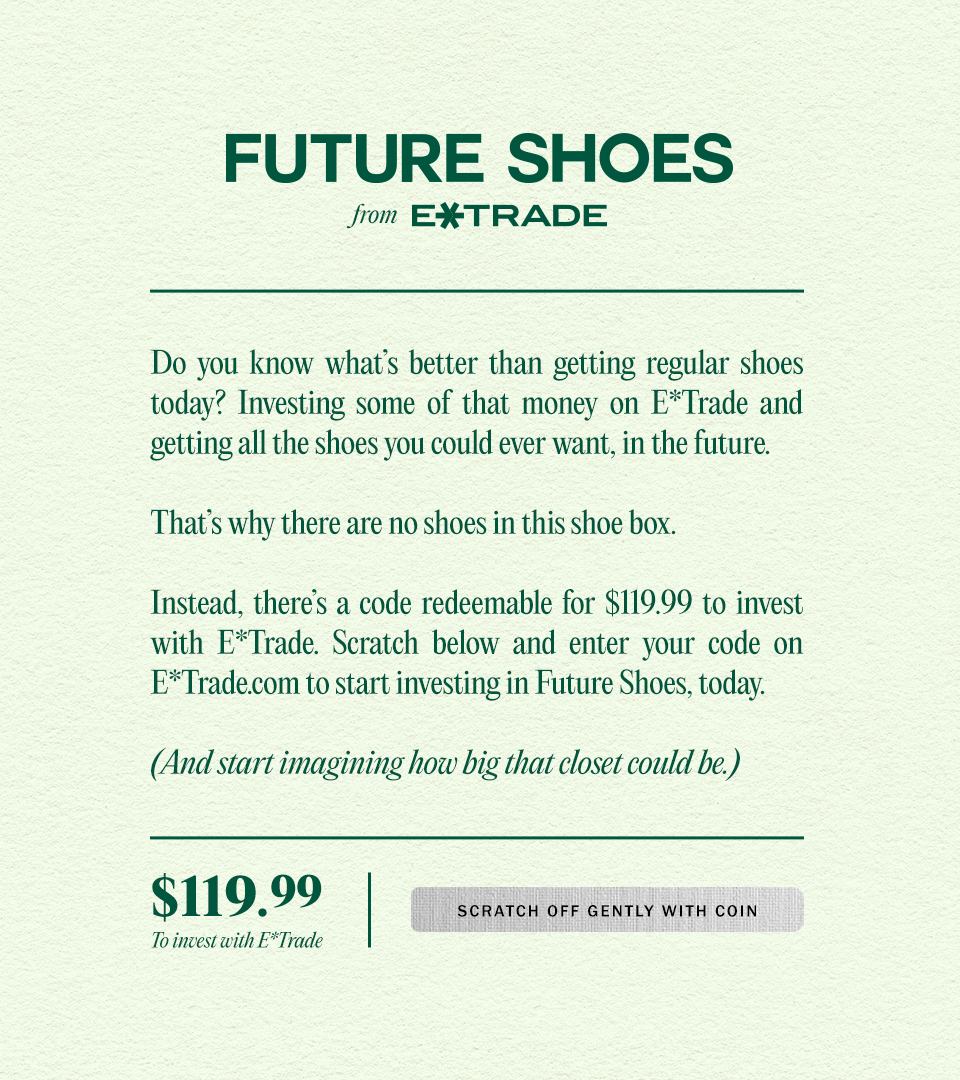Click the E*TRADE logo

coord(509,216)
